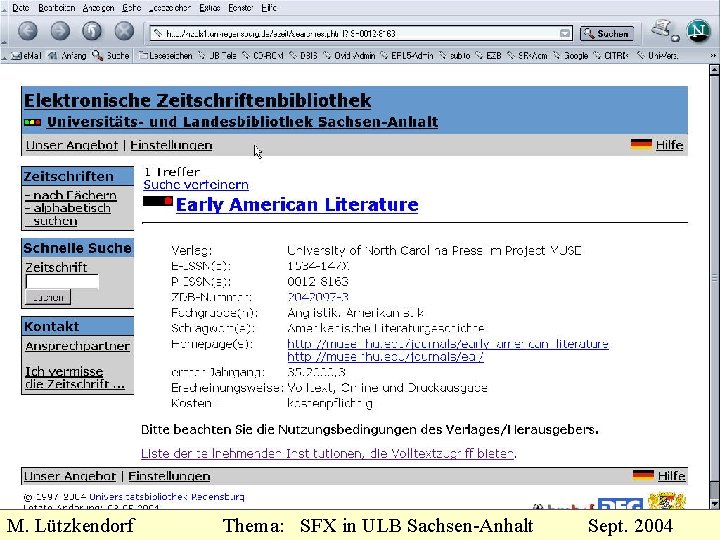Open the Ansprechpartner contact link
This screenshot has height=540, width=720.
click(x=78, y=346)
